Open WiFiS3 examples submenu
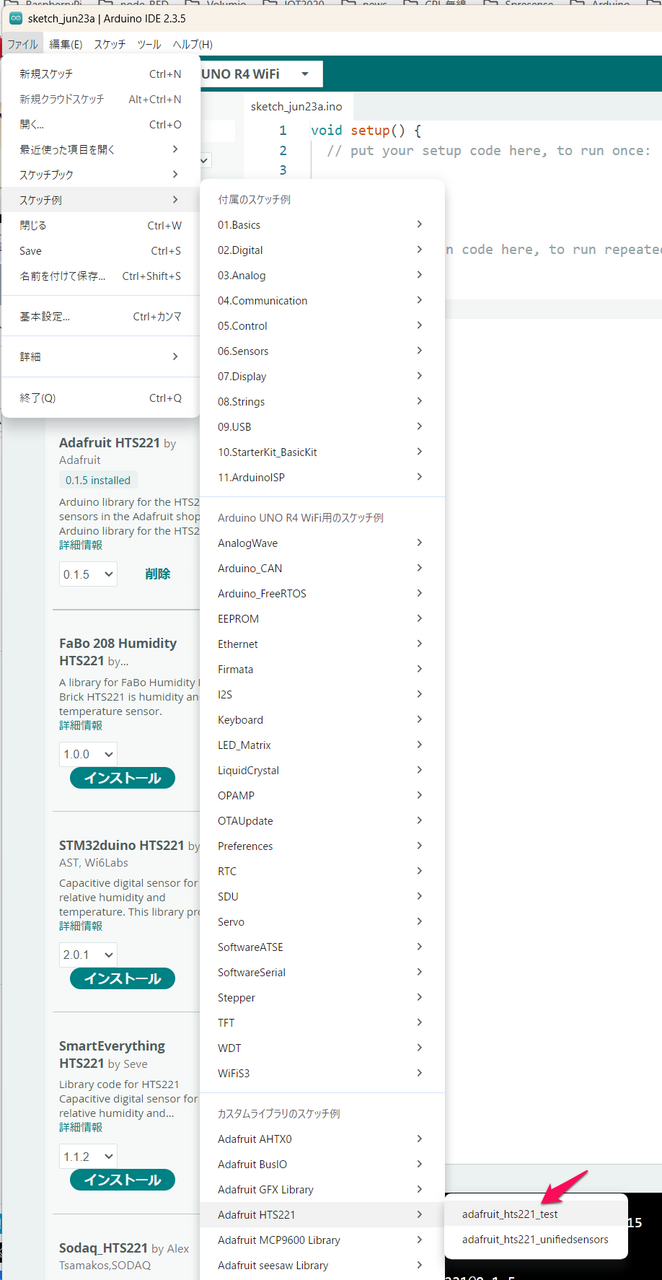 (322, 1073)
